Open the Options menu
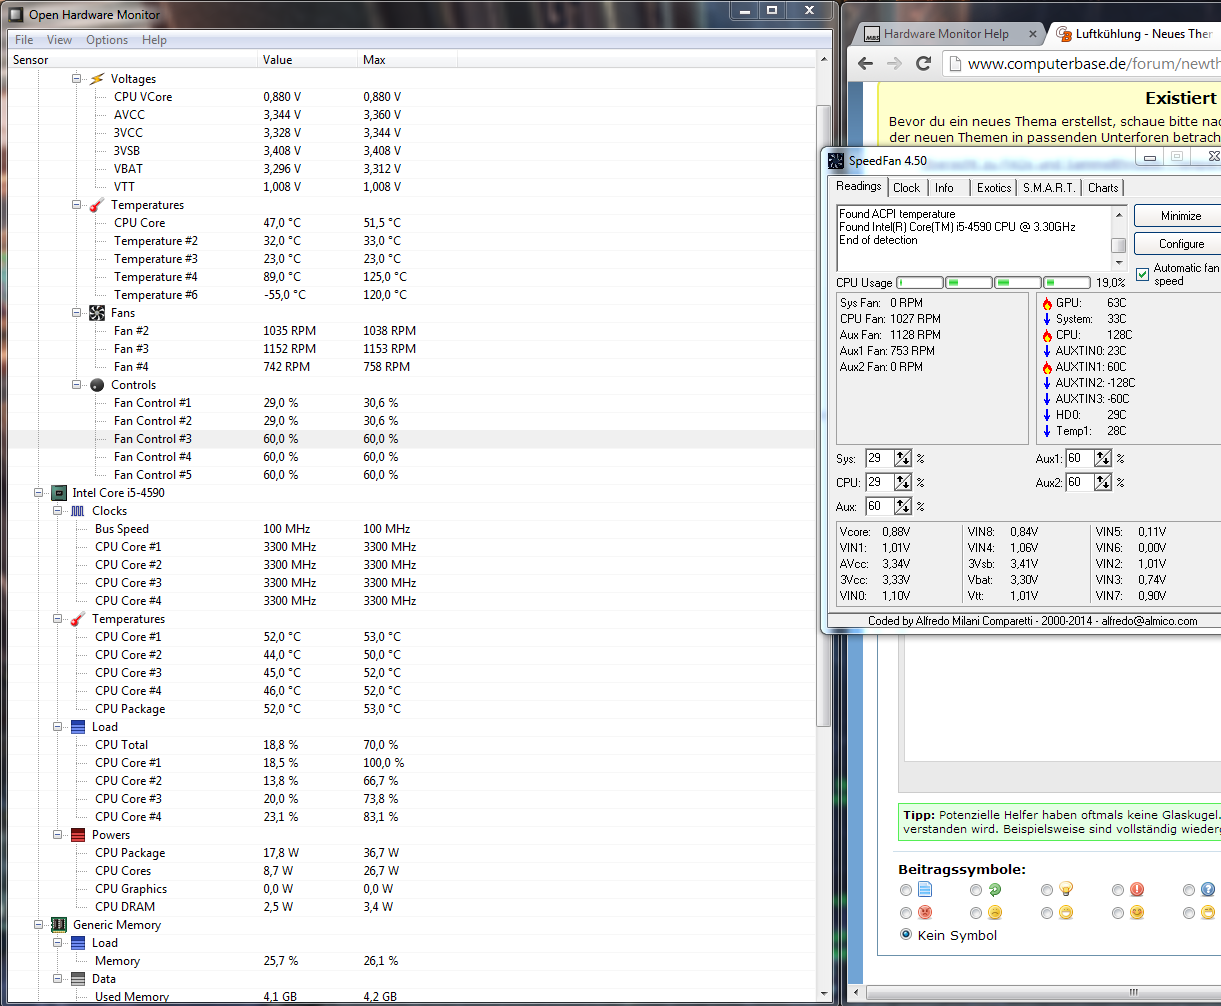 point(107,40)
